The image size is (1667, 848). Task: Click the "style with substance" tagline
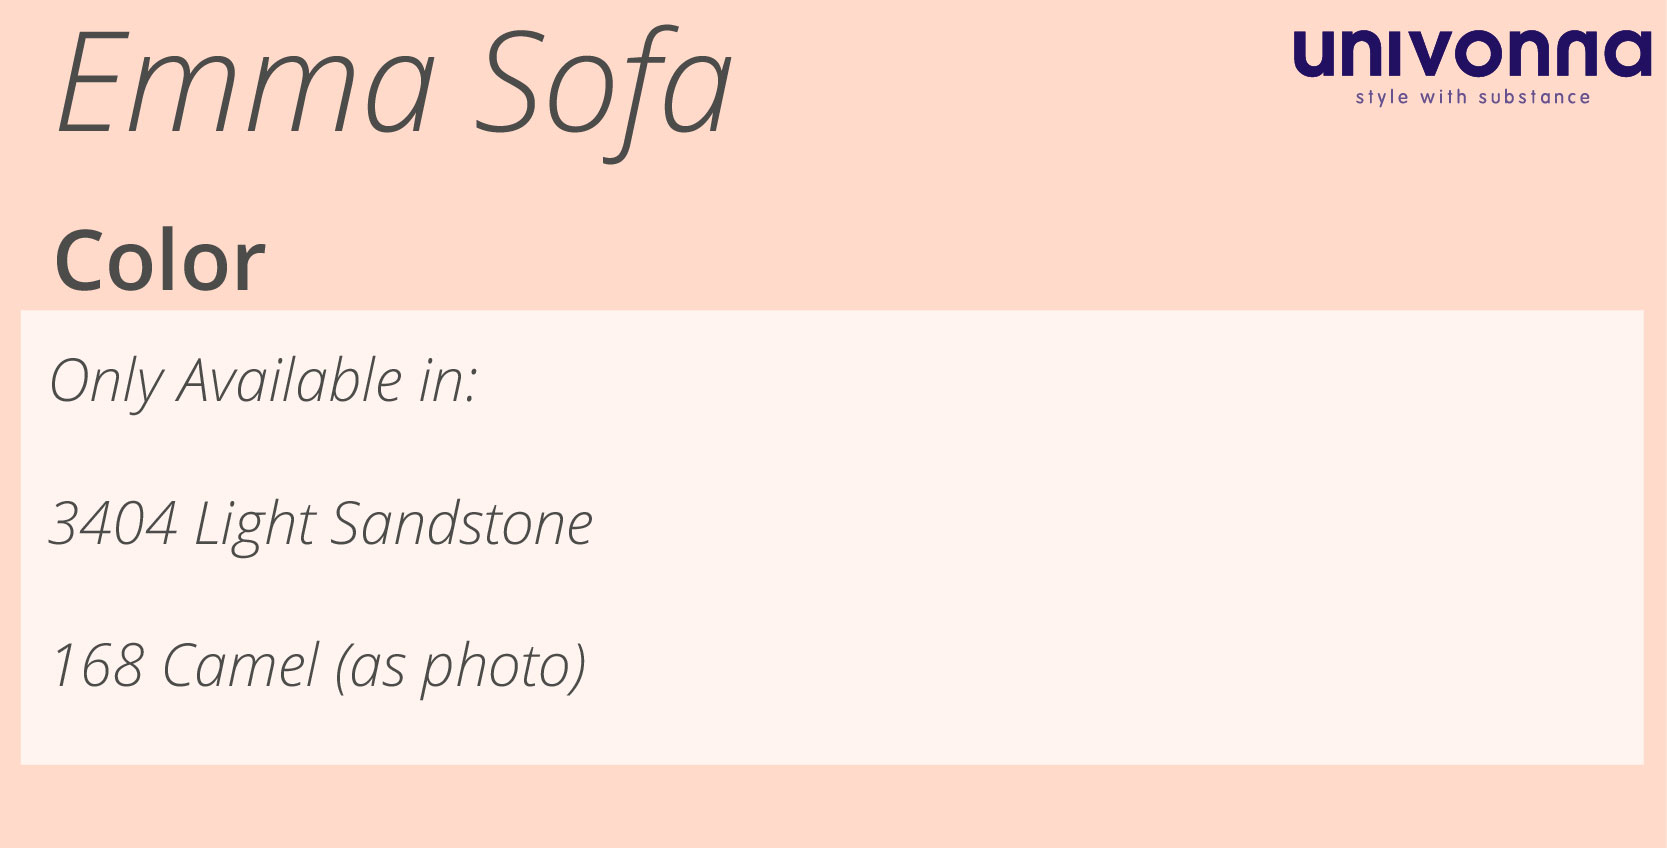1472,97
